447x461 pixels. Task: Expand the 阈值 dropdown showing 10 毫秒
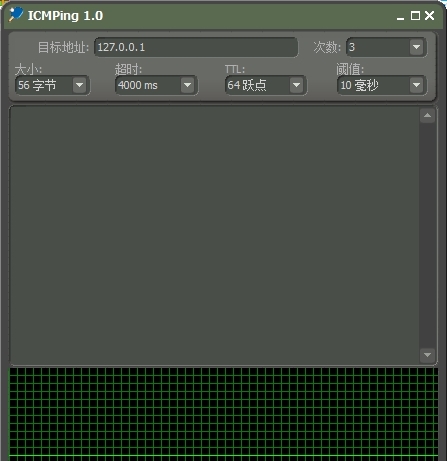416,85
